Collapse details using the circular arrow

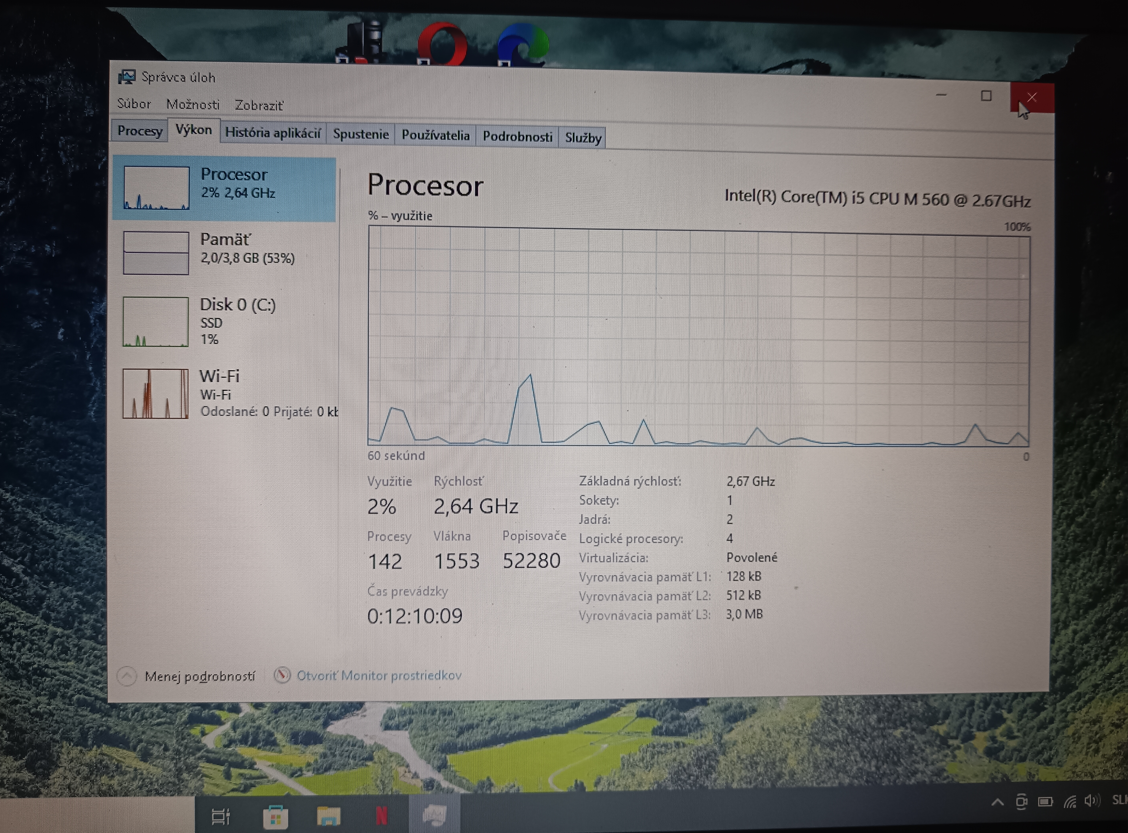(126, 676)
